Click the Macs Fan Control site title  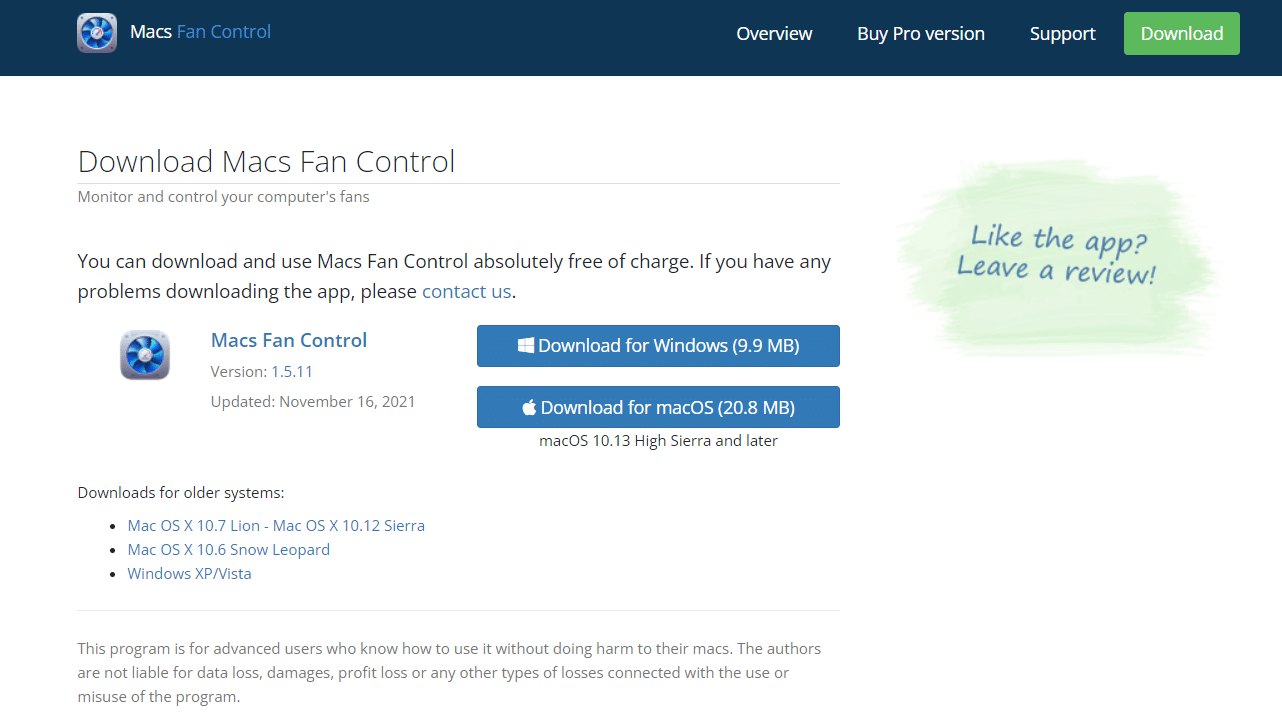(200, 32)
